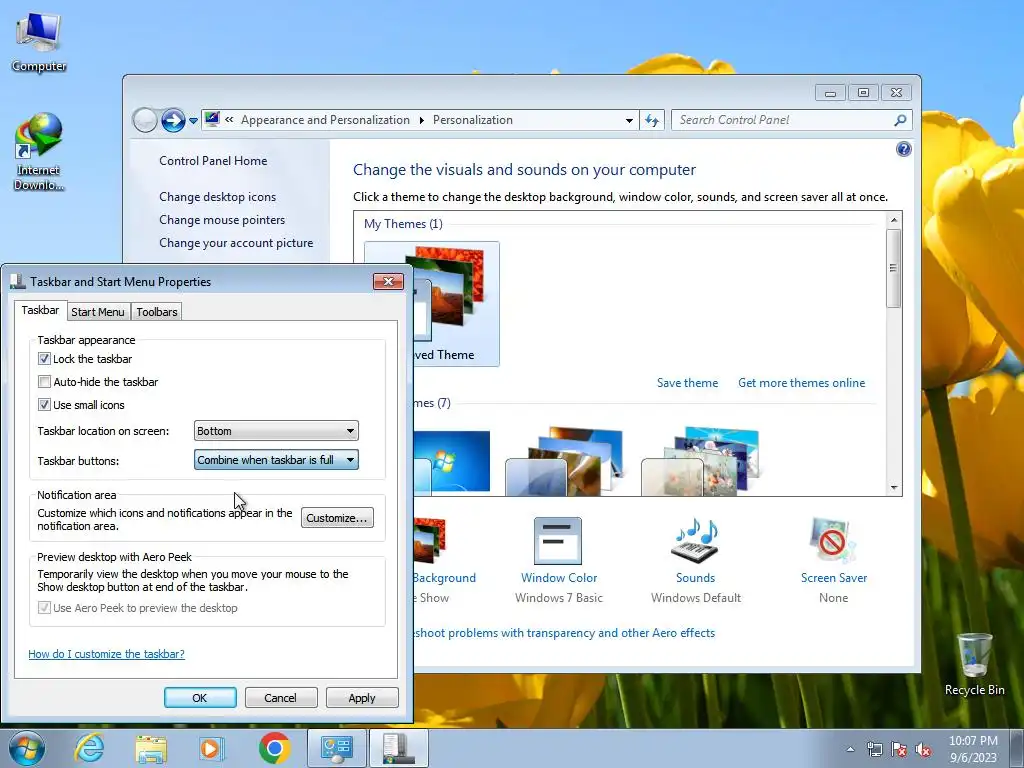Open Change your account picture link

(236, 243)
